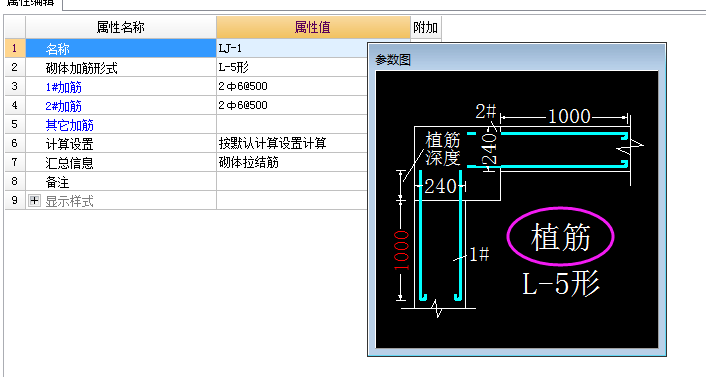Click the empty 备注 value cell

292,181
